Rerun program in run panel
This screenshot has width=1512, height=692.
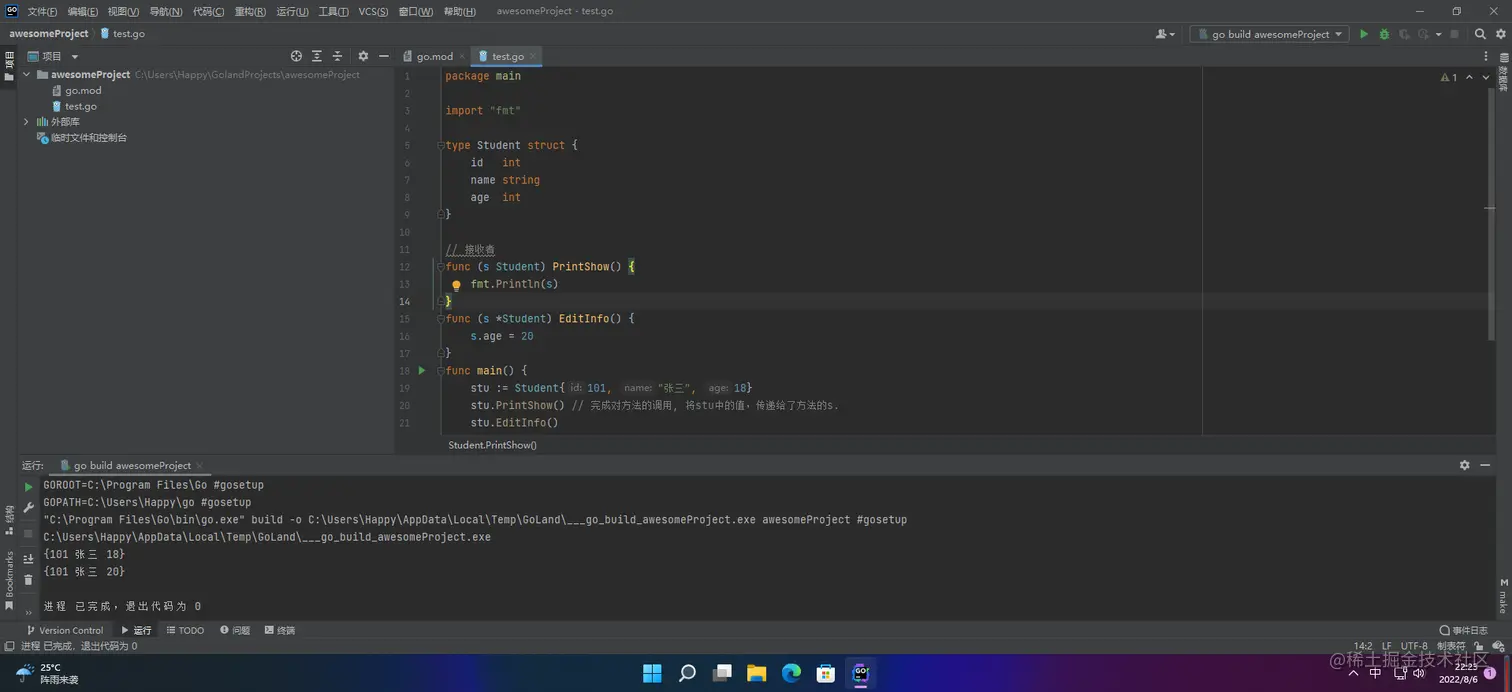click(28, 487)
